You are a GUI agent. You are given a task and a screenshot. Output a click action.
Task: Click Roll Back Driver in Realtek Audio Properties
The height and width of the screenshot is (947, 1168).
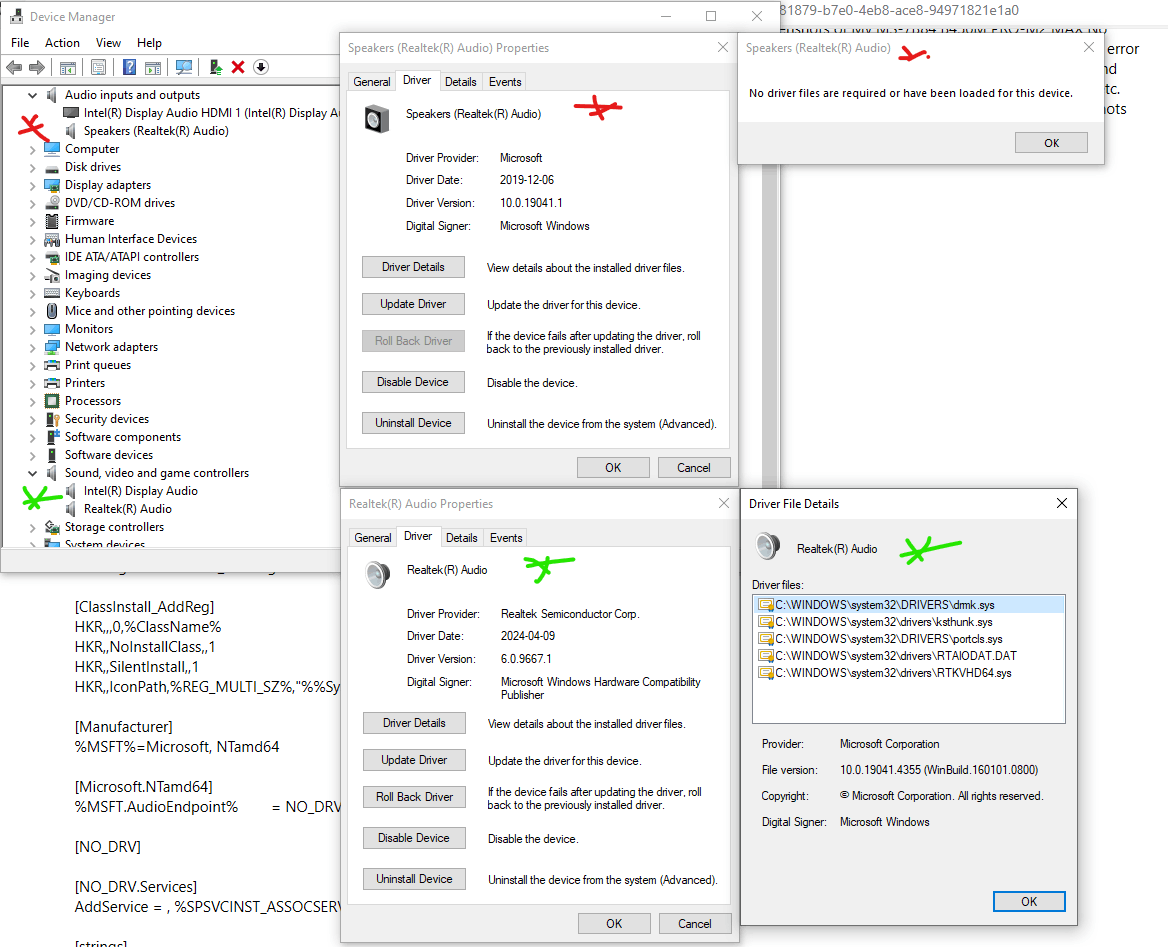click(414, 797)
